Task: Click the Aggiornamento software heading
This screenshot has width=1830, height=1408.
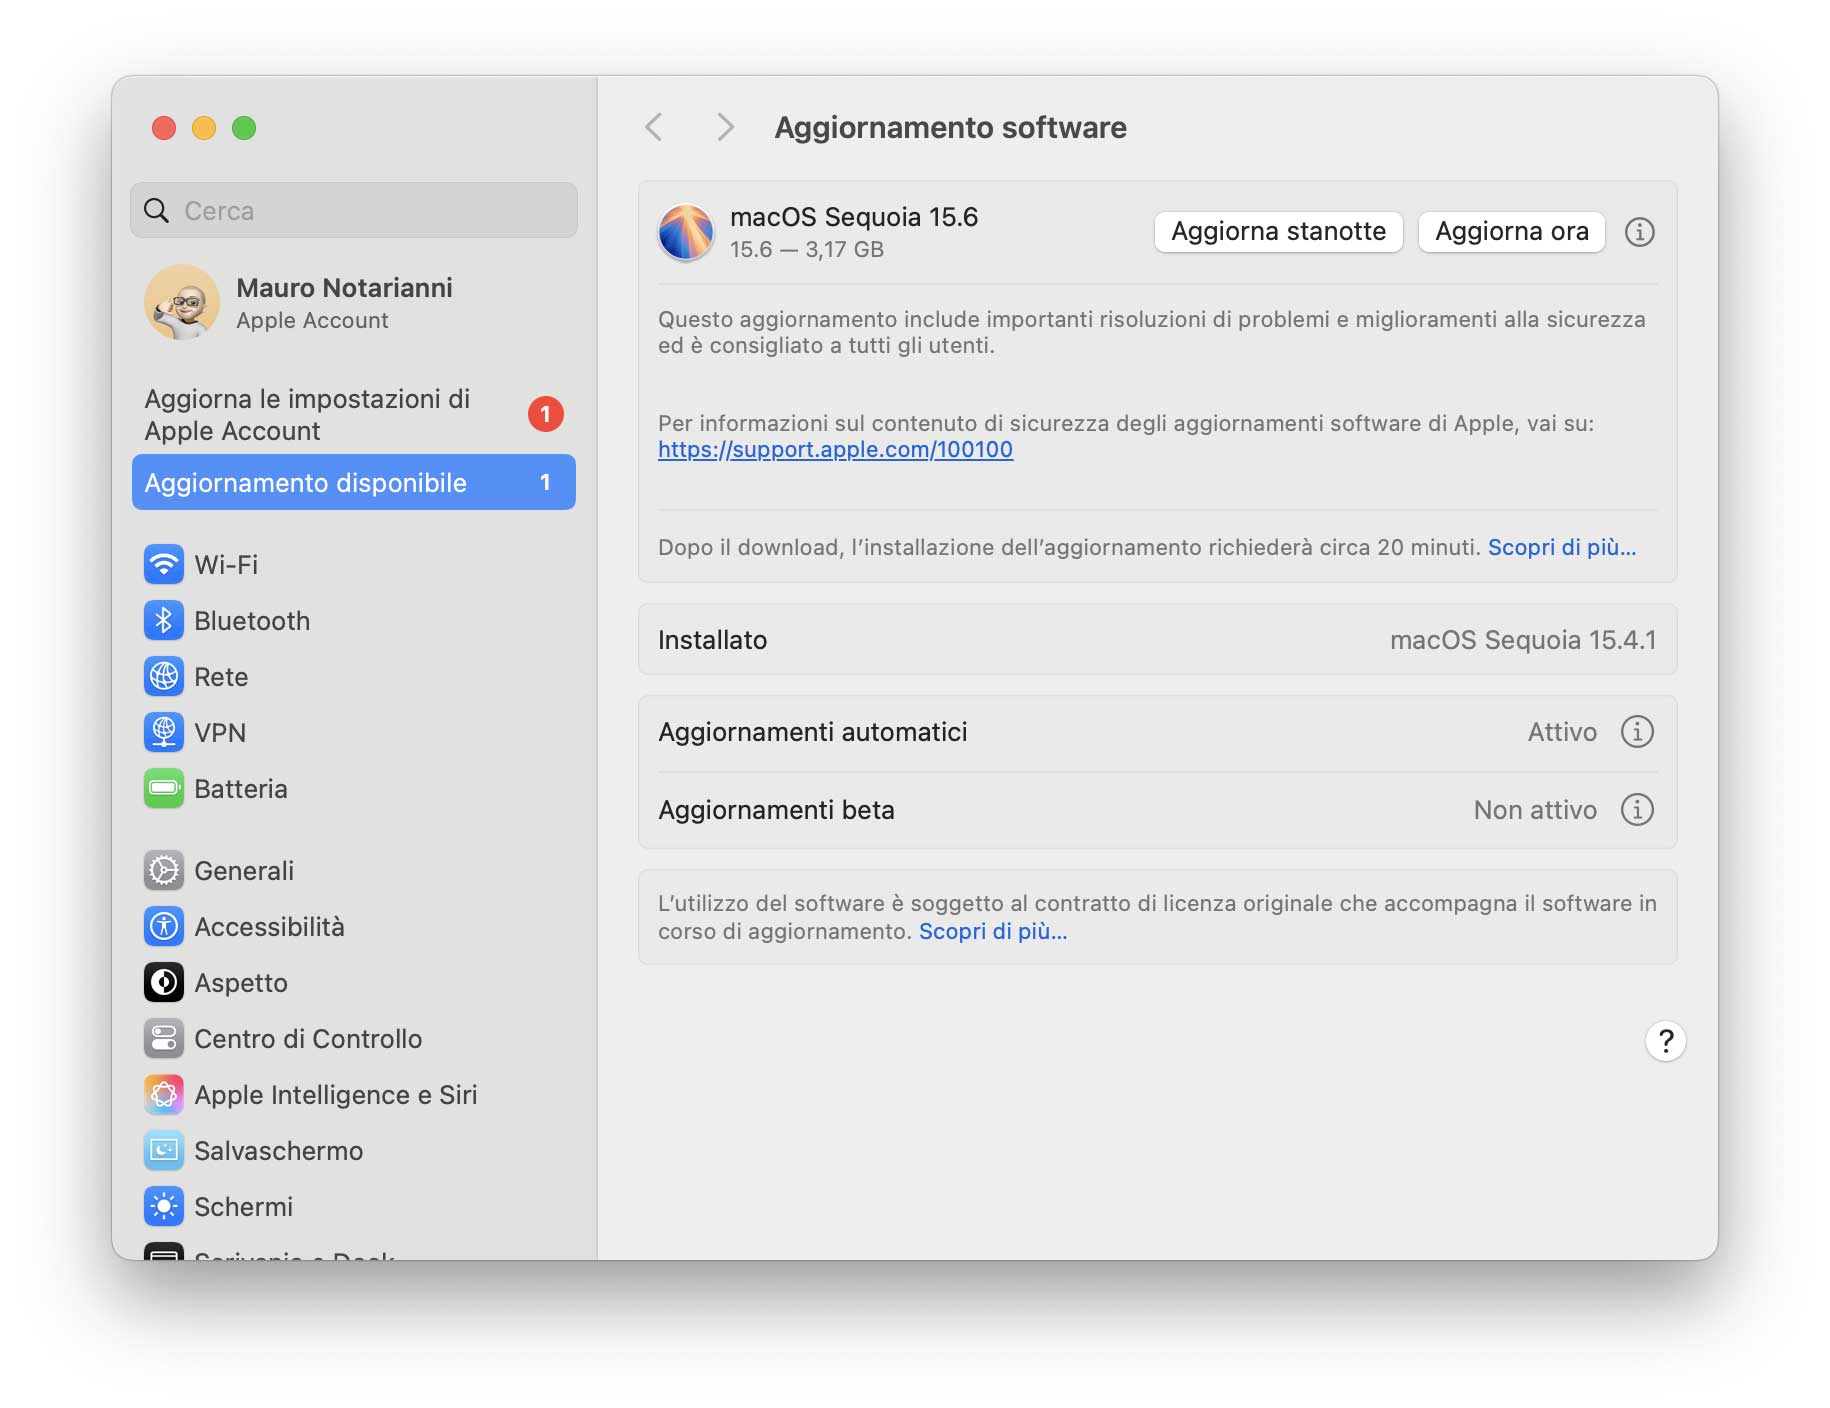Action: [950, 128]
